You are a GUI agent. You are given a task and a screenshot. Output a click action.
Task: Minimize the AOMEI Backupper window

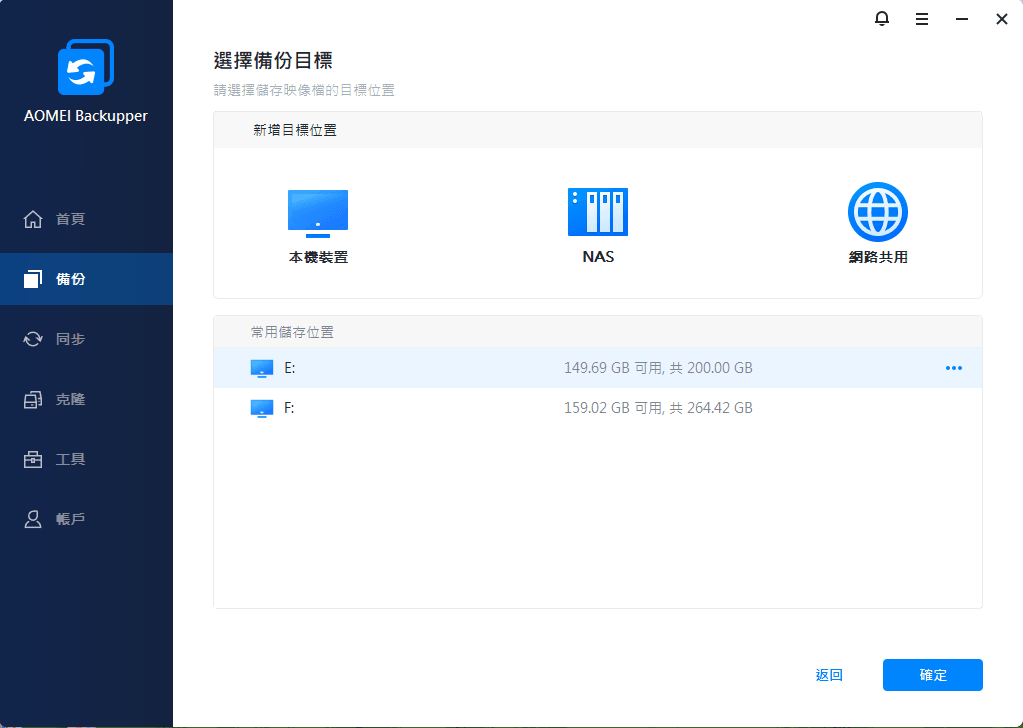[962, 19]
